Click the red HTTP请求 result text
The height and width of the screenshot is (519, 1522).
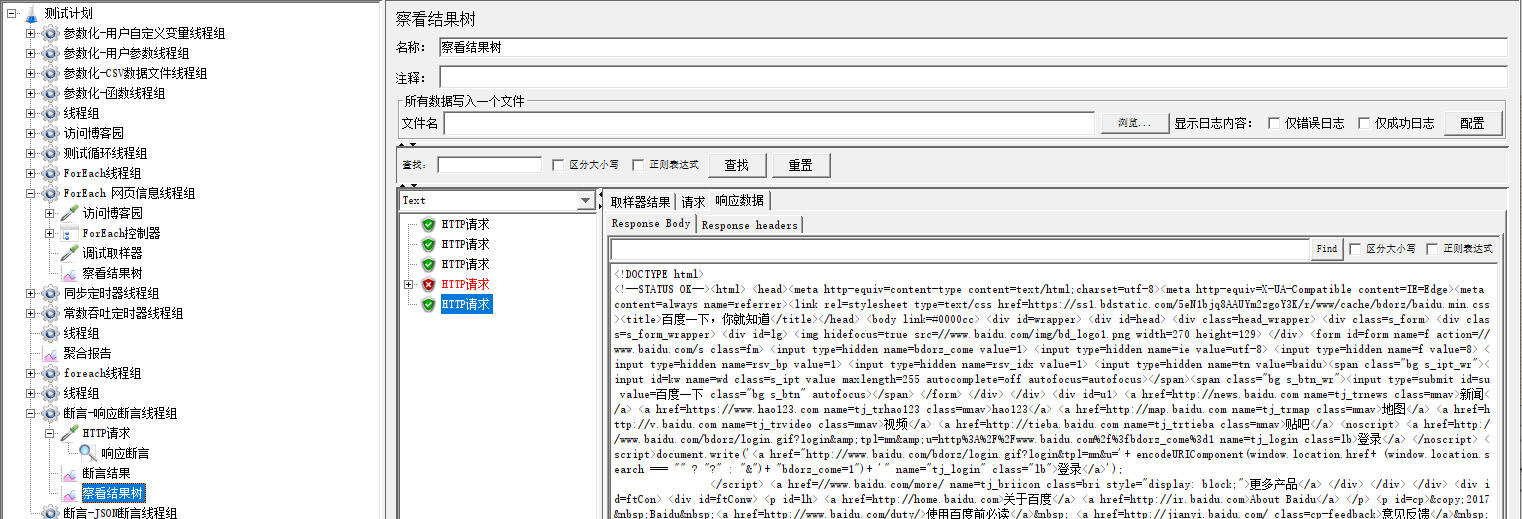pyautogui.click(x=465, y=284)
